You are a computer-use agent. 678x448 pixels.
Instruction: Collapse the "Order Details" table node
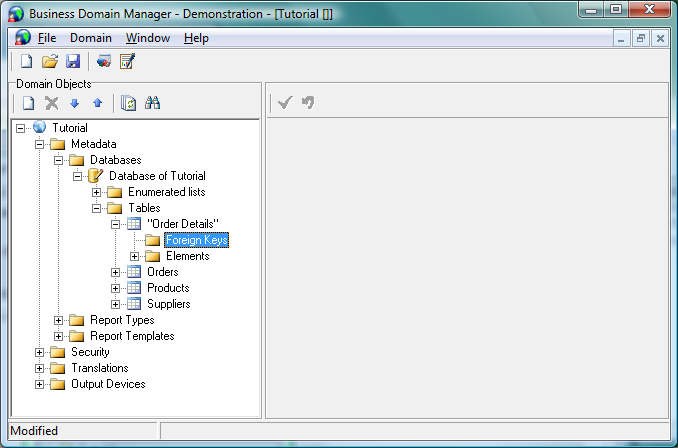[116, 224]
